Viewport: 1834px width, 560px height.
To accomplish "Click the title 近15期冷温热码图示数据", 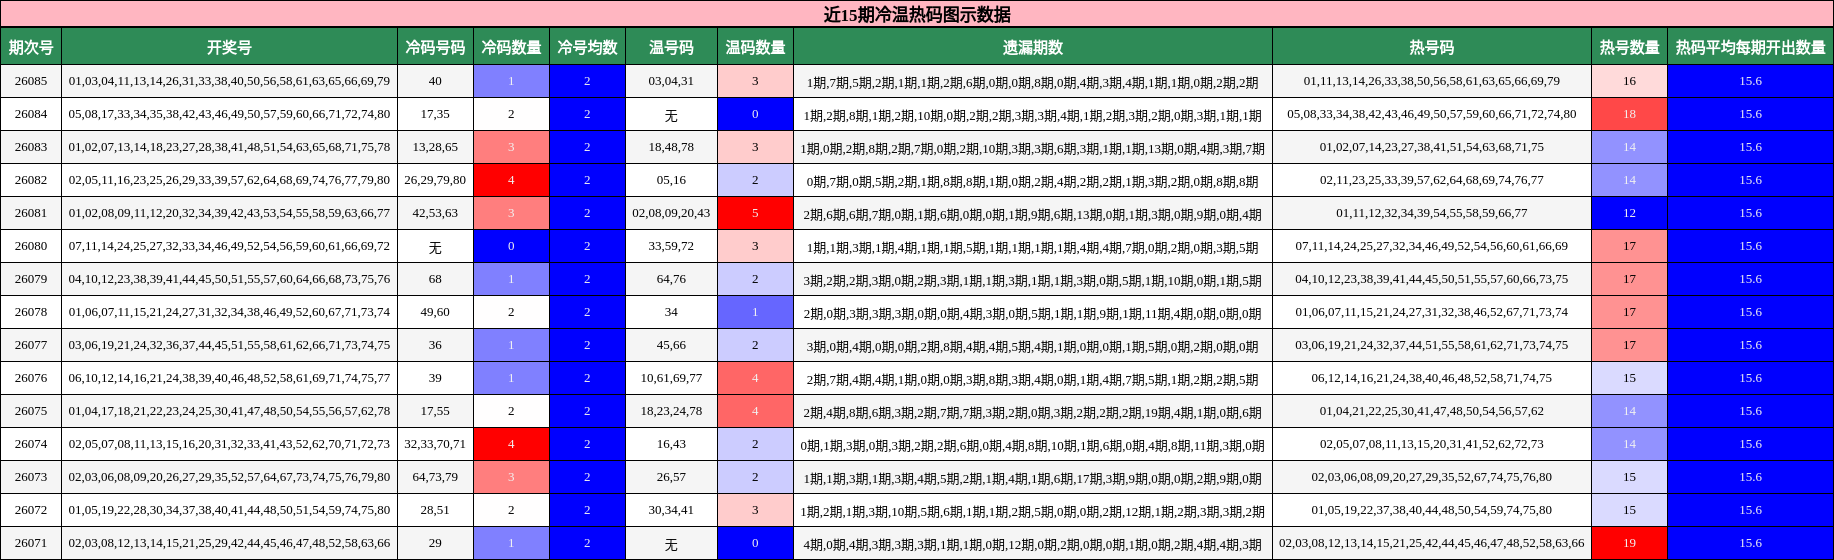I will pos(917,14).
